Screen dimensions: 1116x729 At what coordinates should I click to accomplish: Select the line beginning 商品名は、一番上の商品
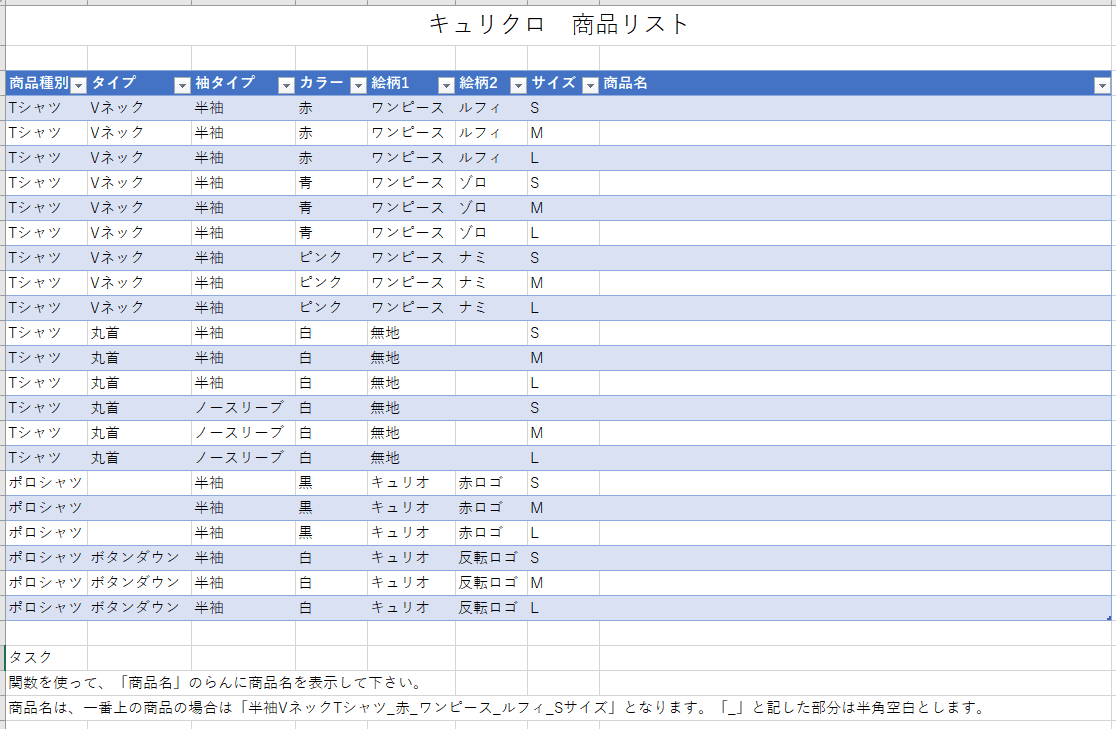pyautogui.click(x=497, y=708)
